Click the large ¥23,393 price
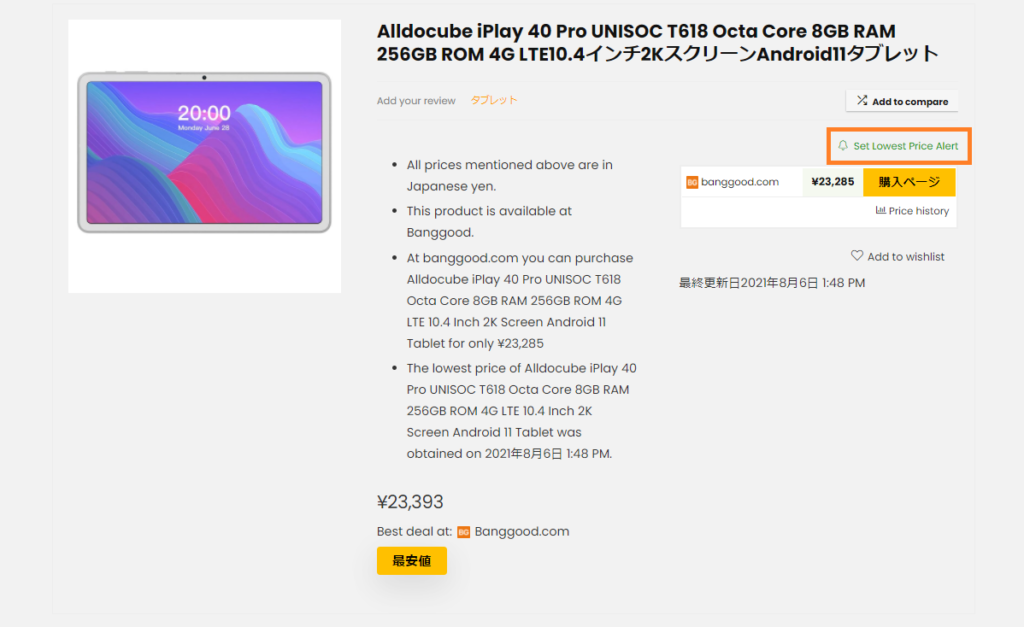The width and height of the screenshot is (1024, 627). click(x=410, y=502)
